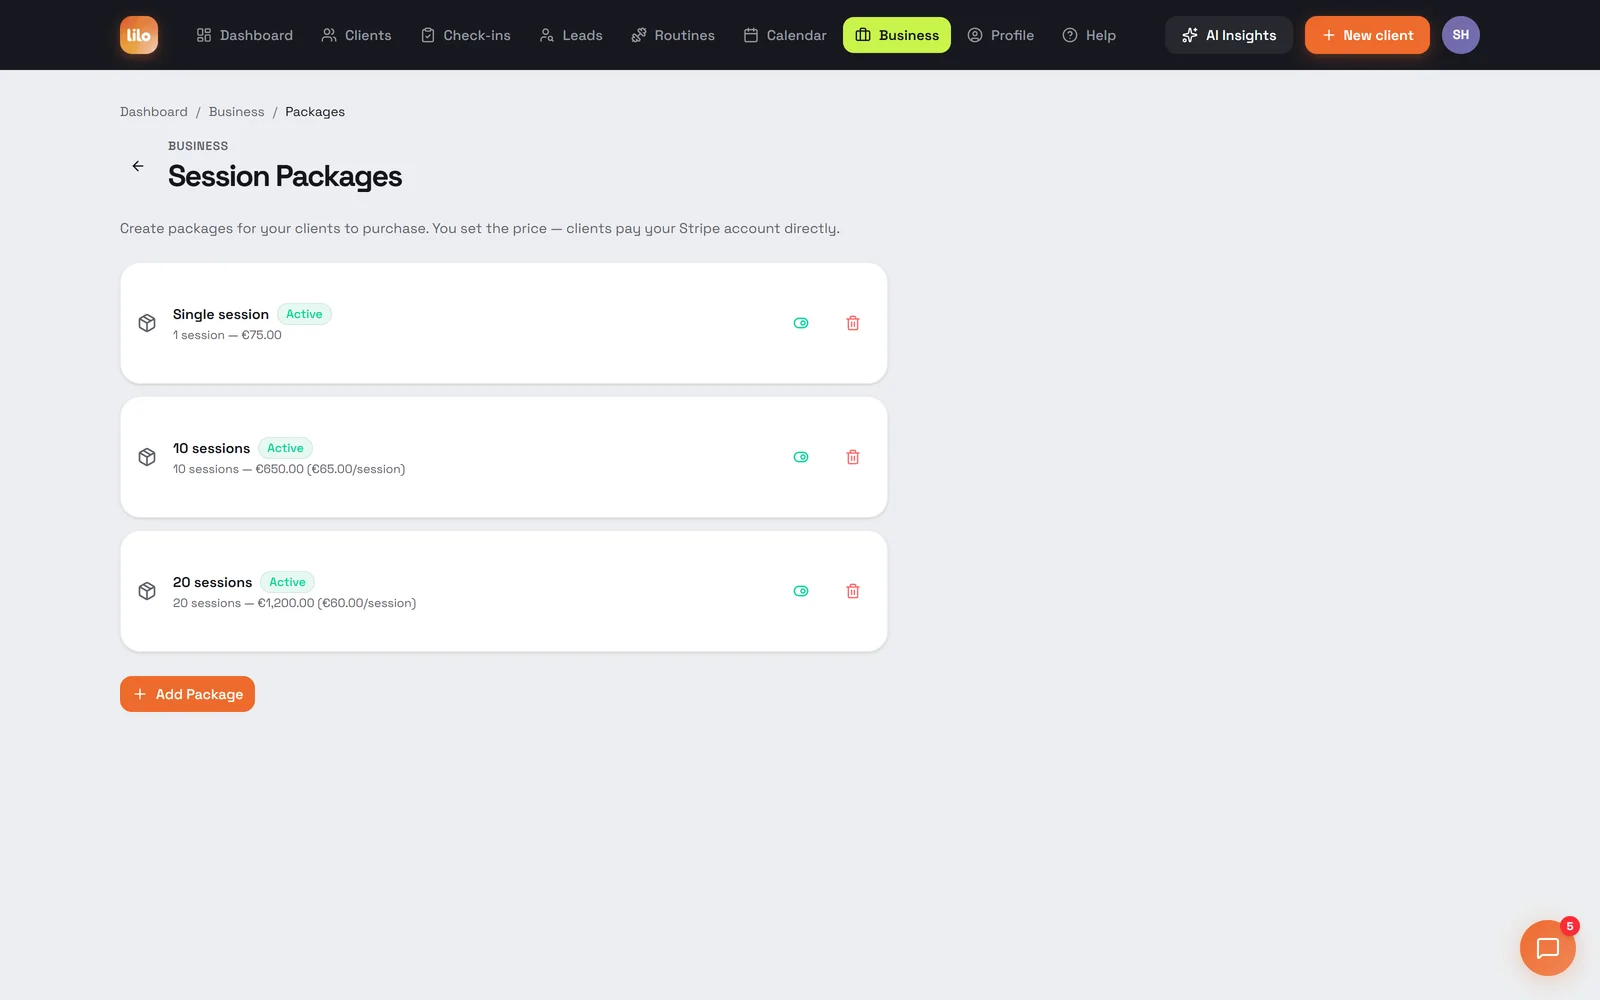Click the Lilo logo icon
This screenshot has width=1600, height=1000.
click(x=139, y=35)
